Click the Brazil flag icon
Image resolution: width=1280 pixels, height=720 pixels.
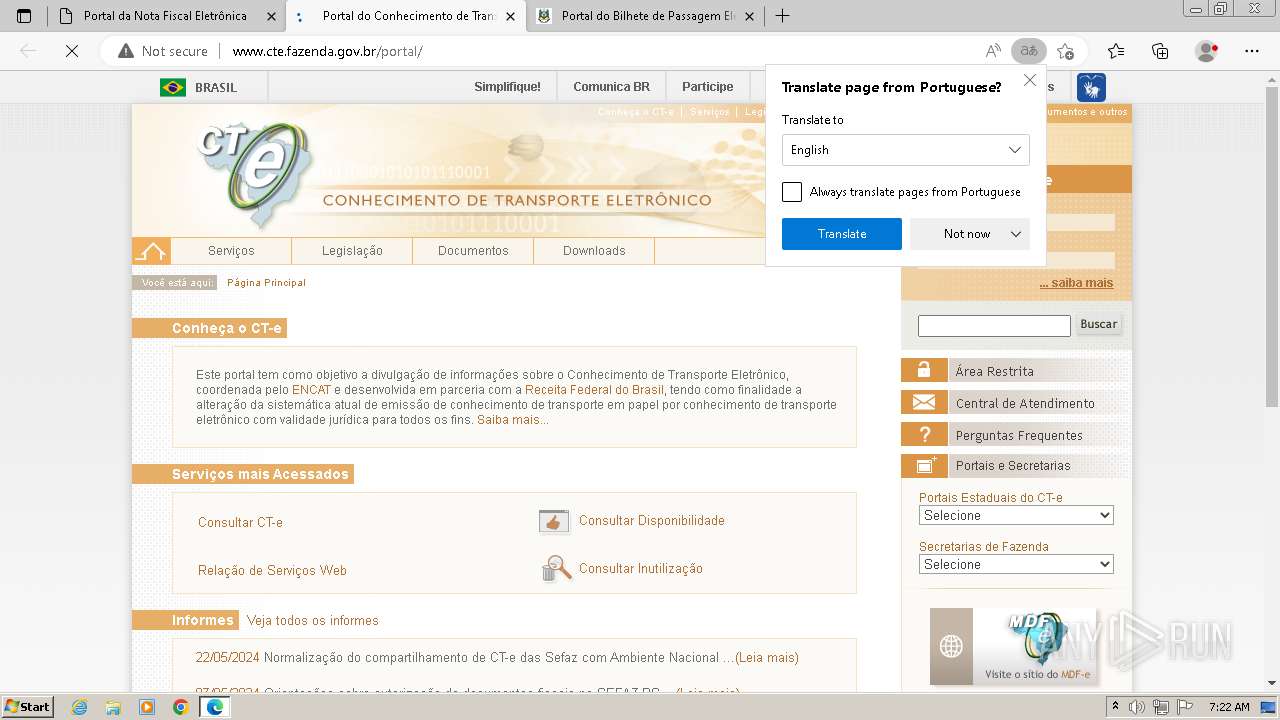[173, 88]
